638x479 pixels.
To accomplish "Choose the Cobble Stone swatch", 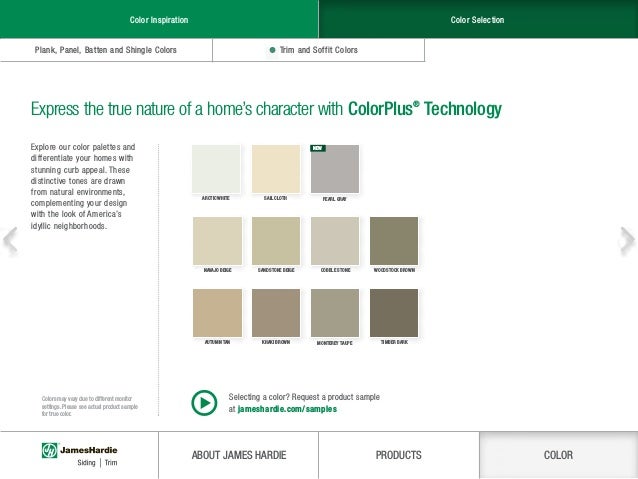I will tap(335, 241).
